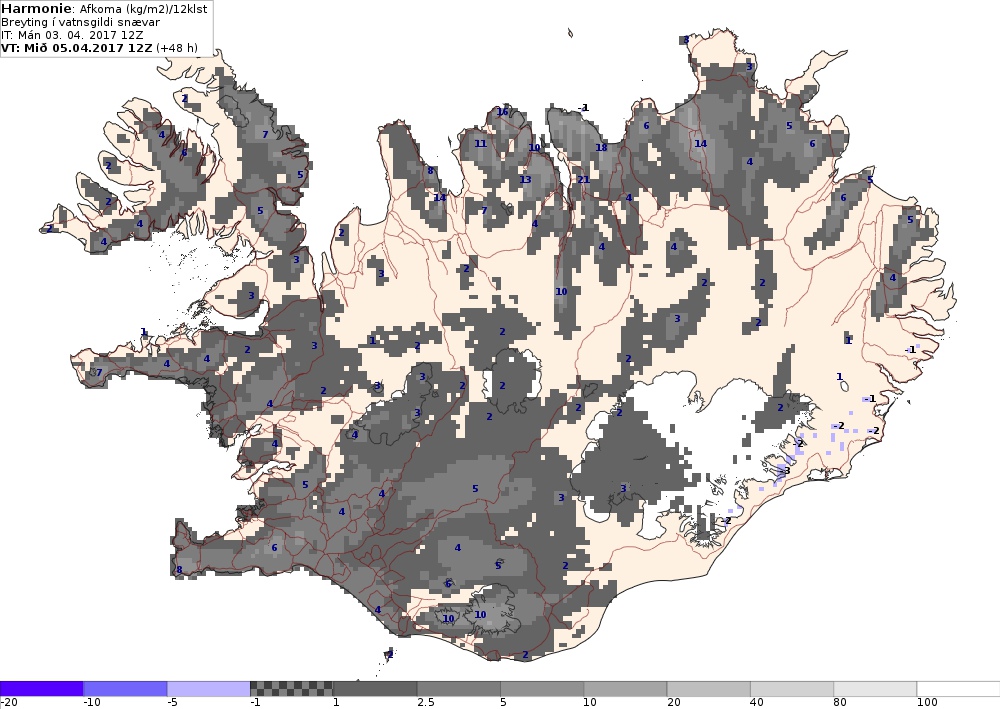Click the '20' label under the legend

(x=673, y=703)
